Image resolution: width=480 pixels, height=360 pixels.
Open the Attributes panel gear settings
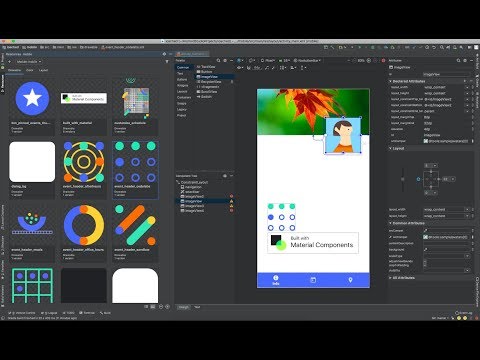coord(465,61)
